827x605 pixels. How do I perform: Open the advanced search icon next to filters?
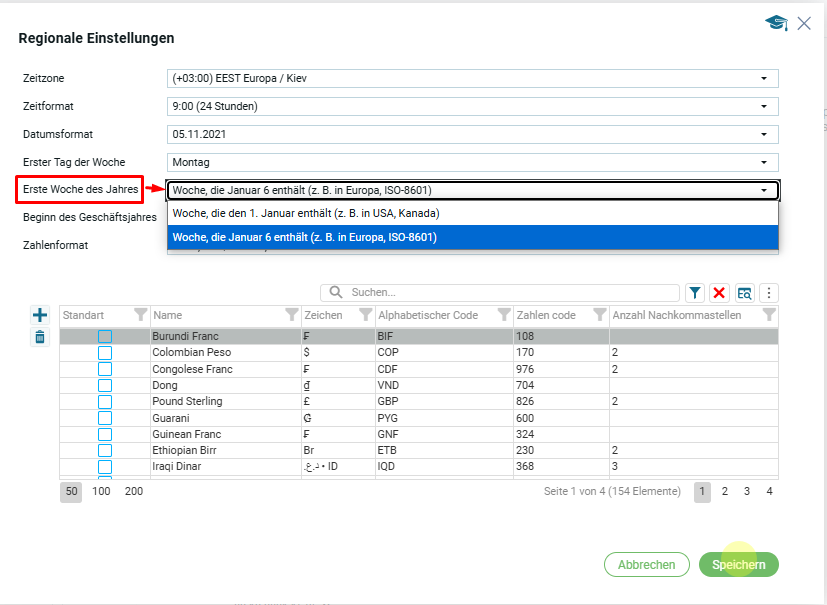744,293
